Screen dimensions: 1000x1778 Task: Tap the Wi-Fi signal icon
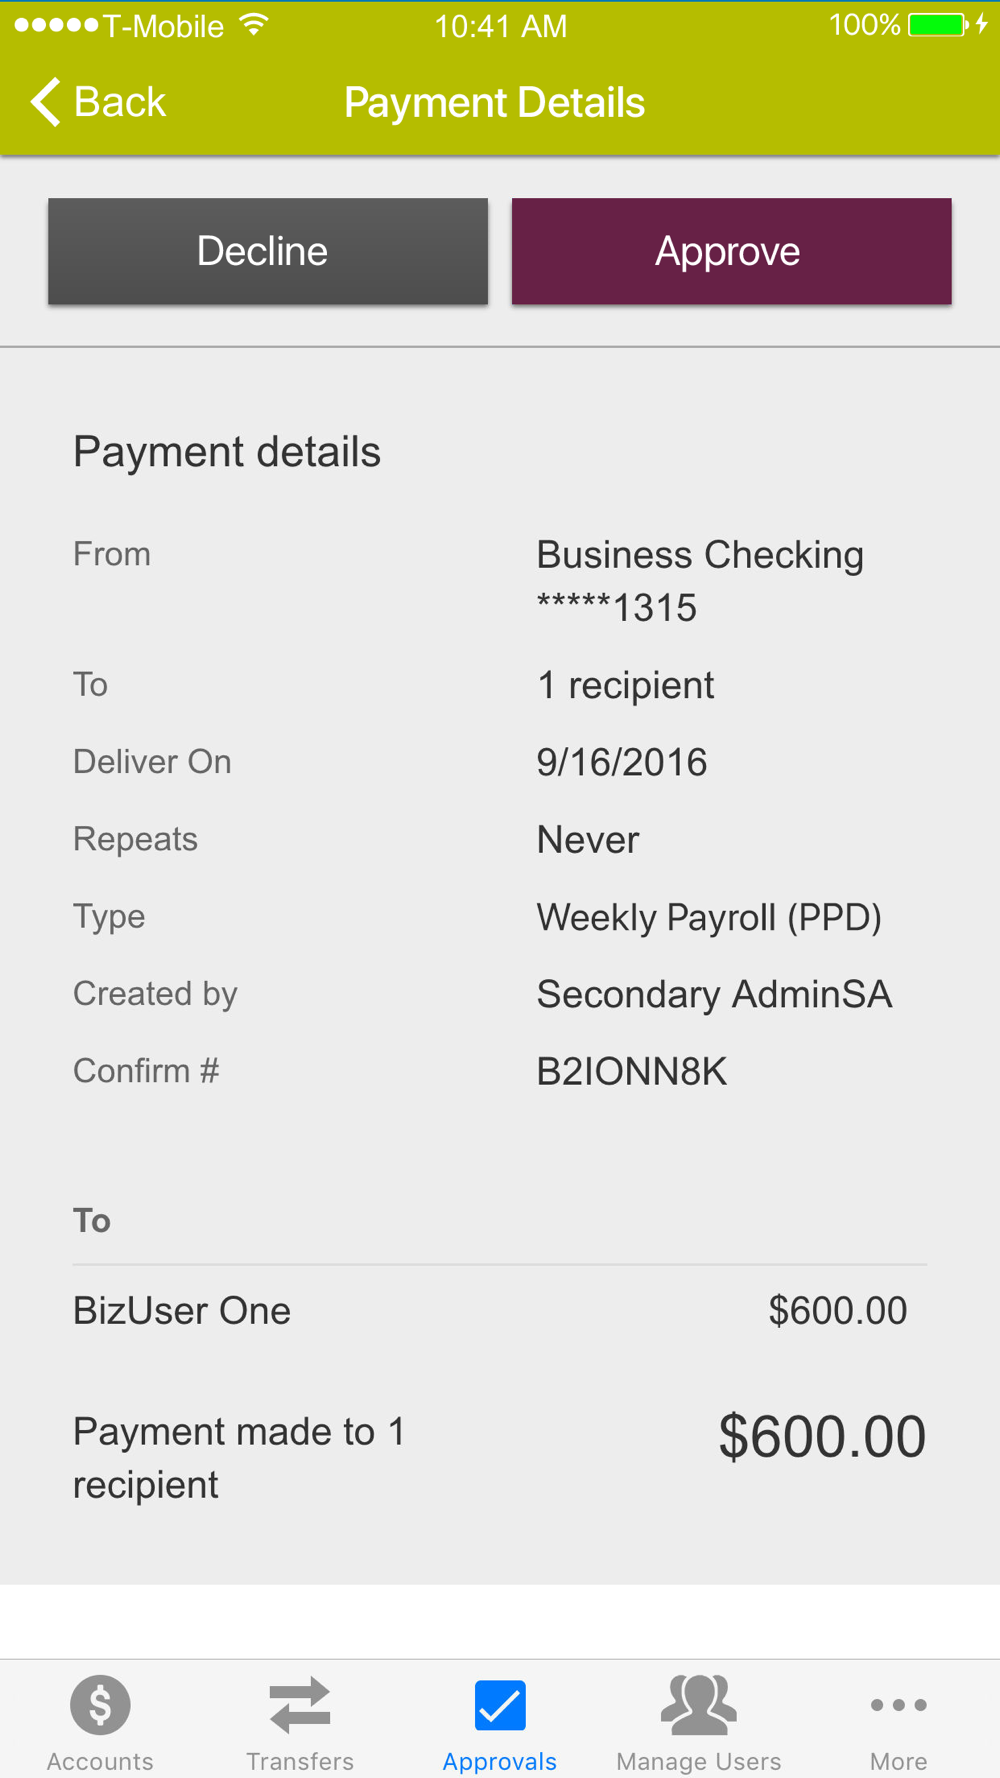click(255, 25)
